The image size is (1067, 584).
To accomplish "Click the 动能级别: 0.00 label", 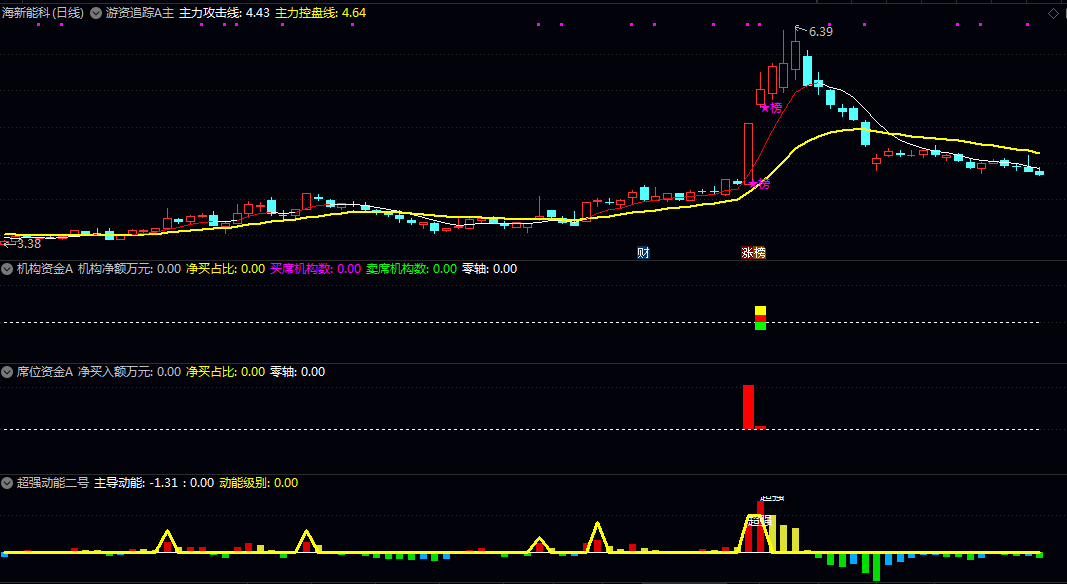I will pyautogui.click(x=259, y=483).
